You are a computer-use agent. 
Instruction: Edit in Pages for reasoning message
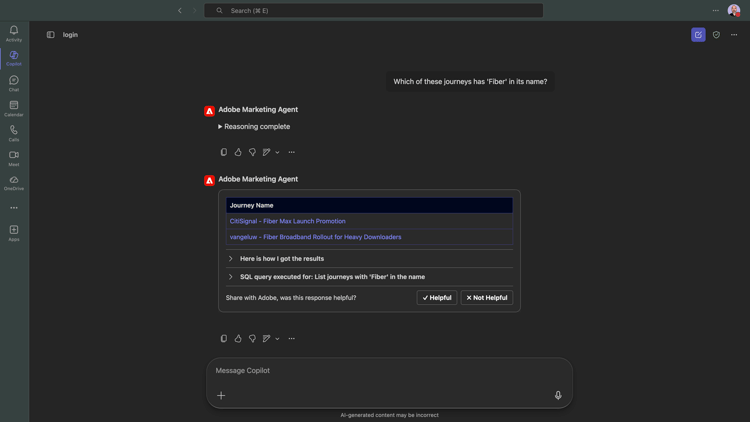266,152
